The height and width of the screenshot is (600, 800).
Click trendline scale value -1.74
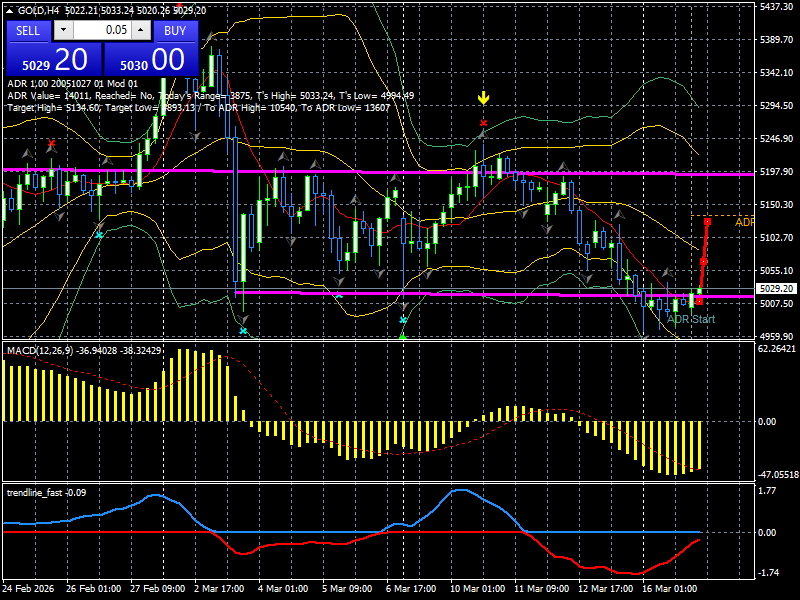click(768, 573)
